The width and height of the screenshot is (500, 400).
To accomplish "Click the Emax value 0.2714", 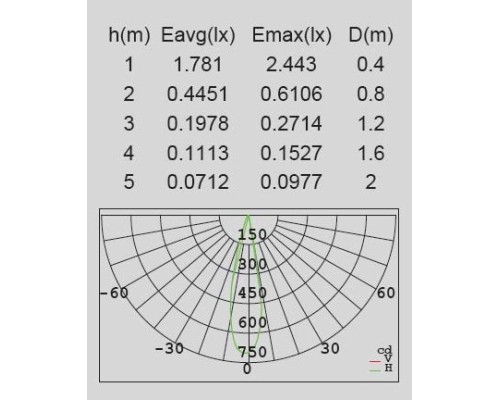I will [x=291, y=124].
